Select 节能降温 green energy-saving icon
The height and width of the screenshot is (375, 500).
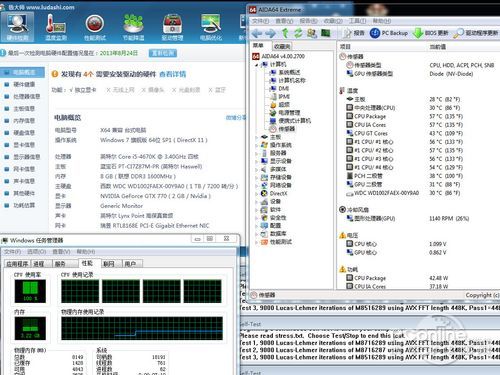pyautogui.click(x=133, y=27)
